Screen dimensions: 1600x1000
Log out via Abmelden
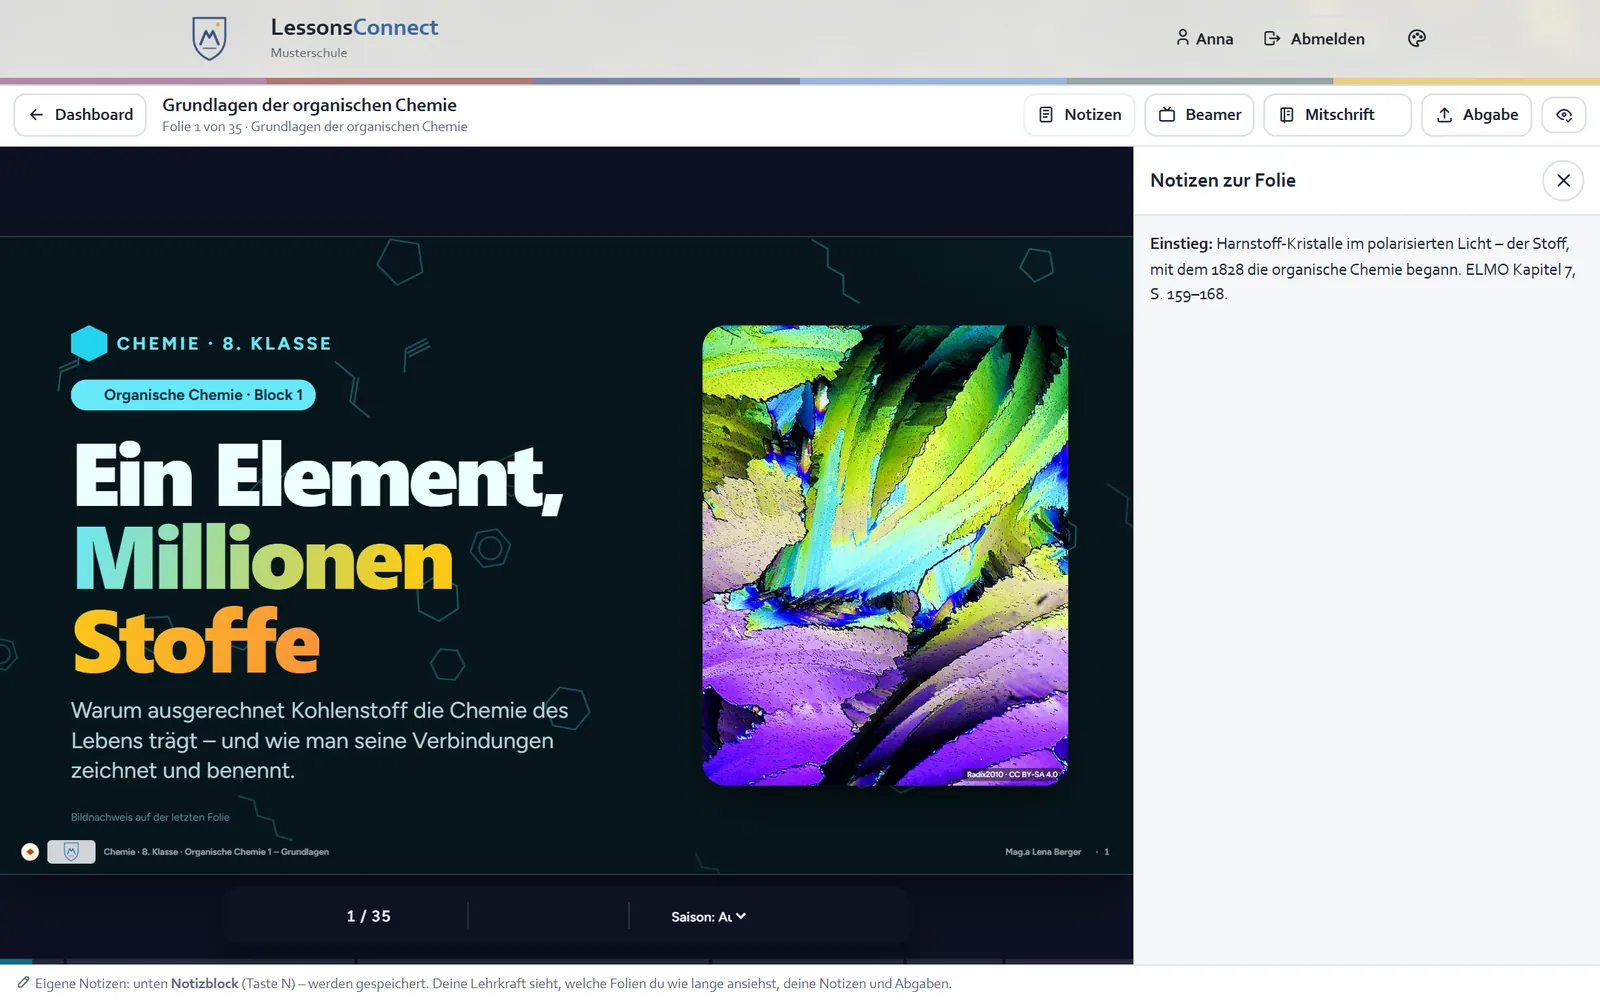pyautogui.click(x=1314, y=38)
